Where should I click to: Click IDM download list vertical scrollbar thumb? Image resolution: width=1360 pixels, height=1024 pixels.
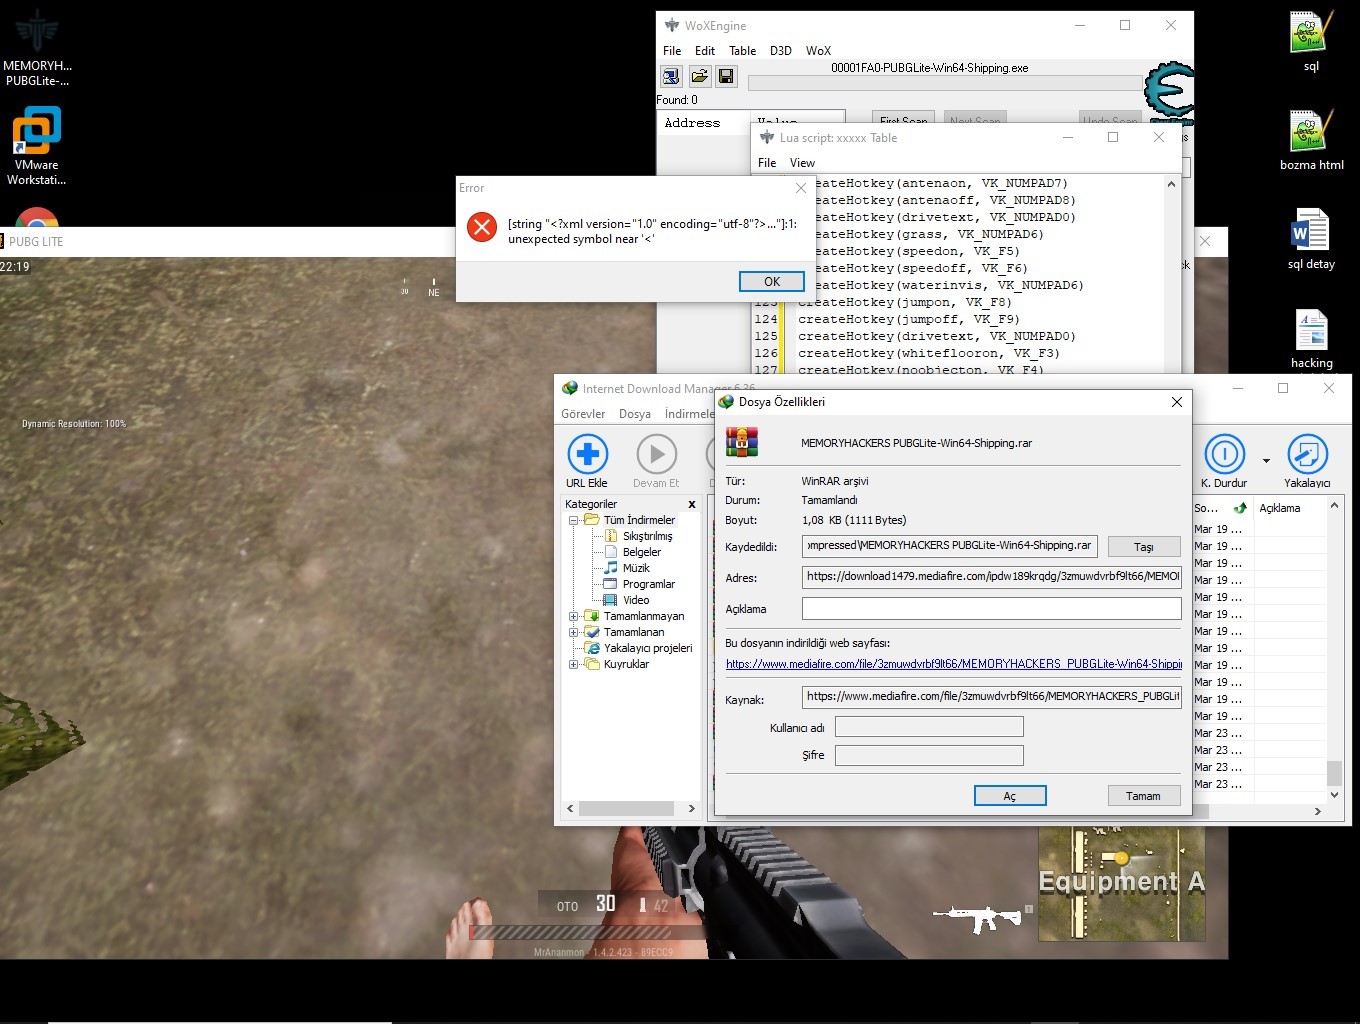tap(1334, 773)
